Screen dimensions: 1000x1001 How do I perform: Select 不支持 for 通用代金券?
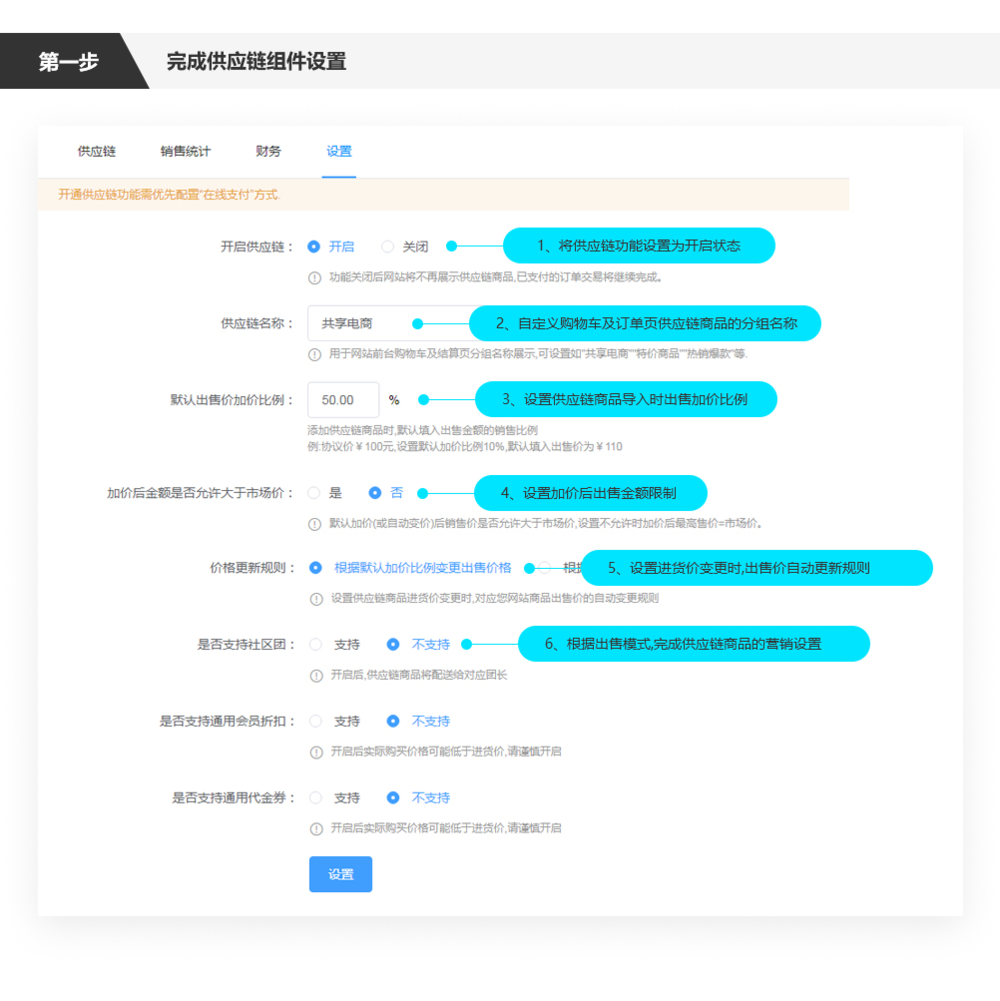coord(393,798)
